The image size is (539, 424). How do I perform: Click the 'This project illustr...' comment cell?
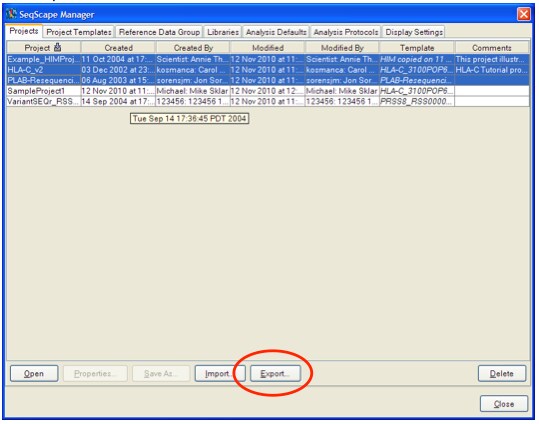click(x=492, y=59)
